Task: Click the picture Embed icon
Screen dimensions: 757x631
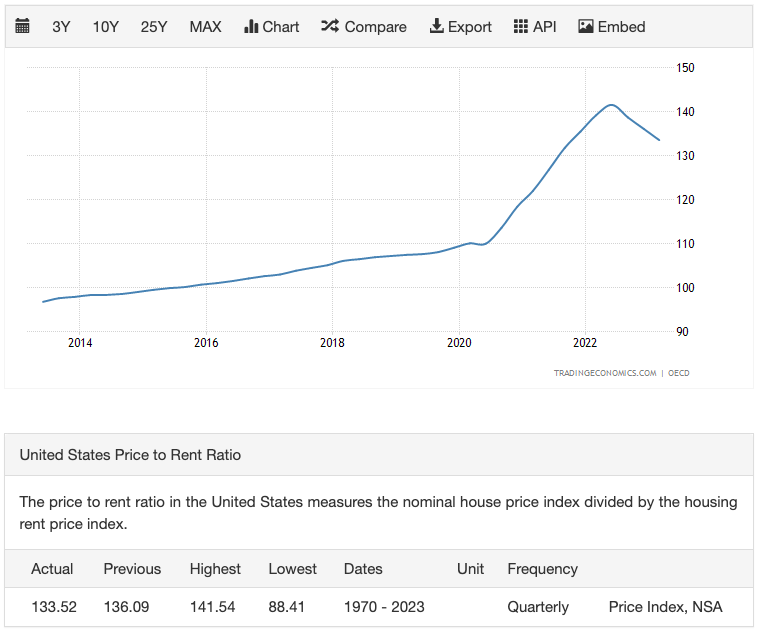Action: pos(586,26)
